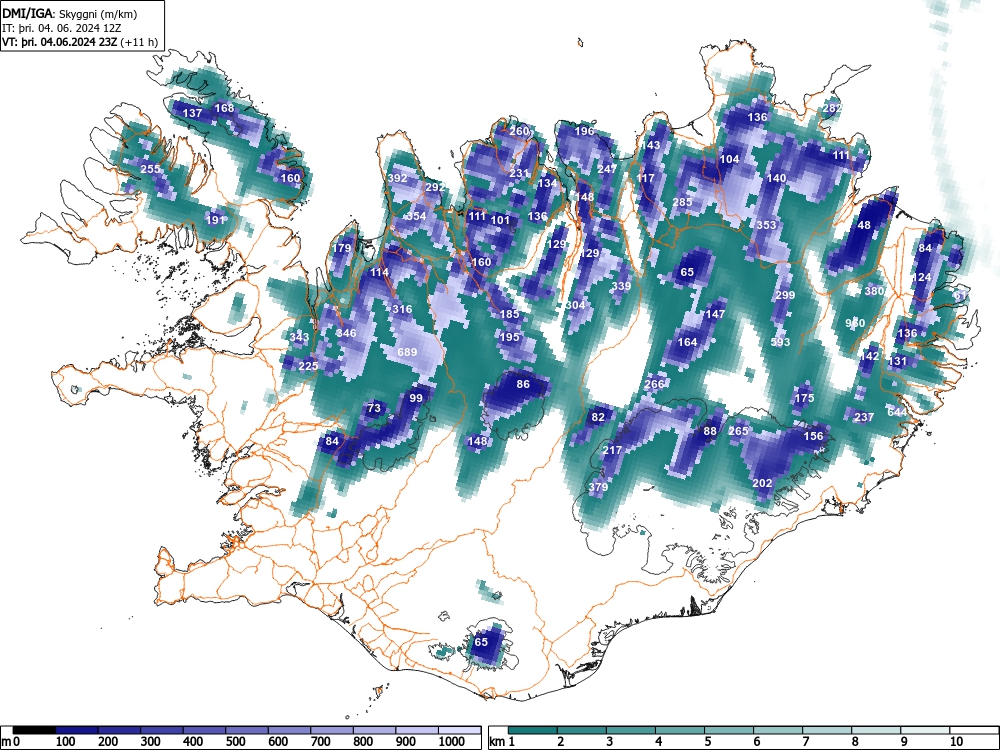This screenshot has height=750, width=1000.
Task: Click the visibility value 140 on the map
Action: (776, 178)
